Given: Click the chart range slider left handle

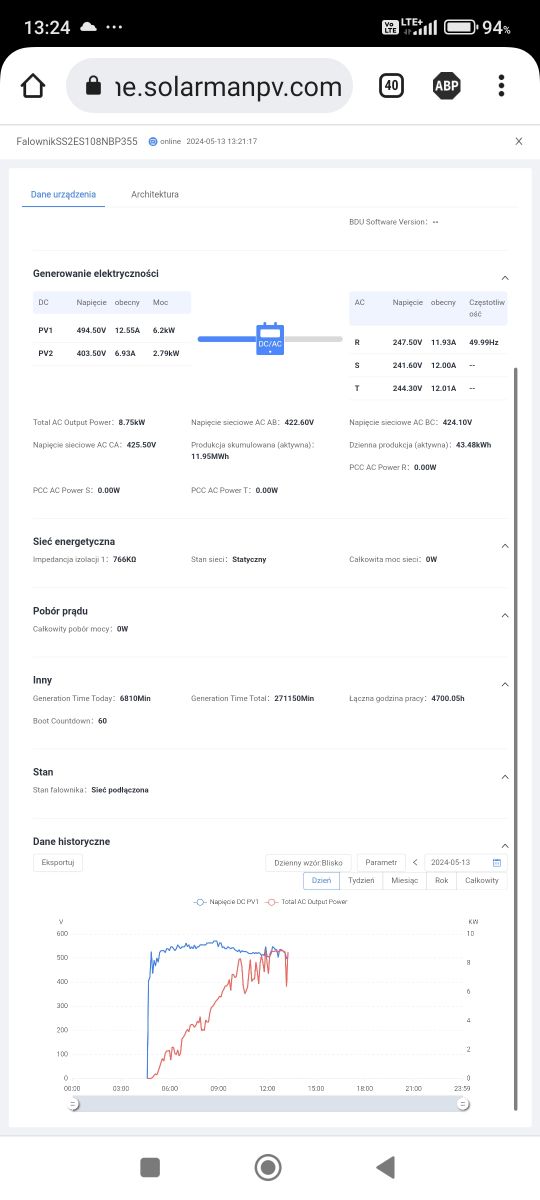Looking at the screenshot, I should (x=72, y=1103).
